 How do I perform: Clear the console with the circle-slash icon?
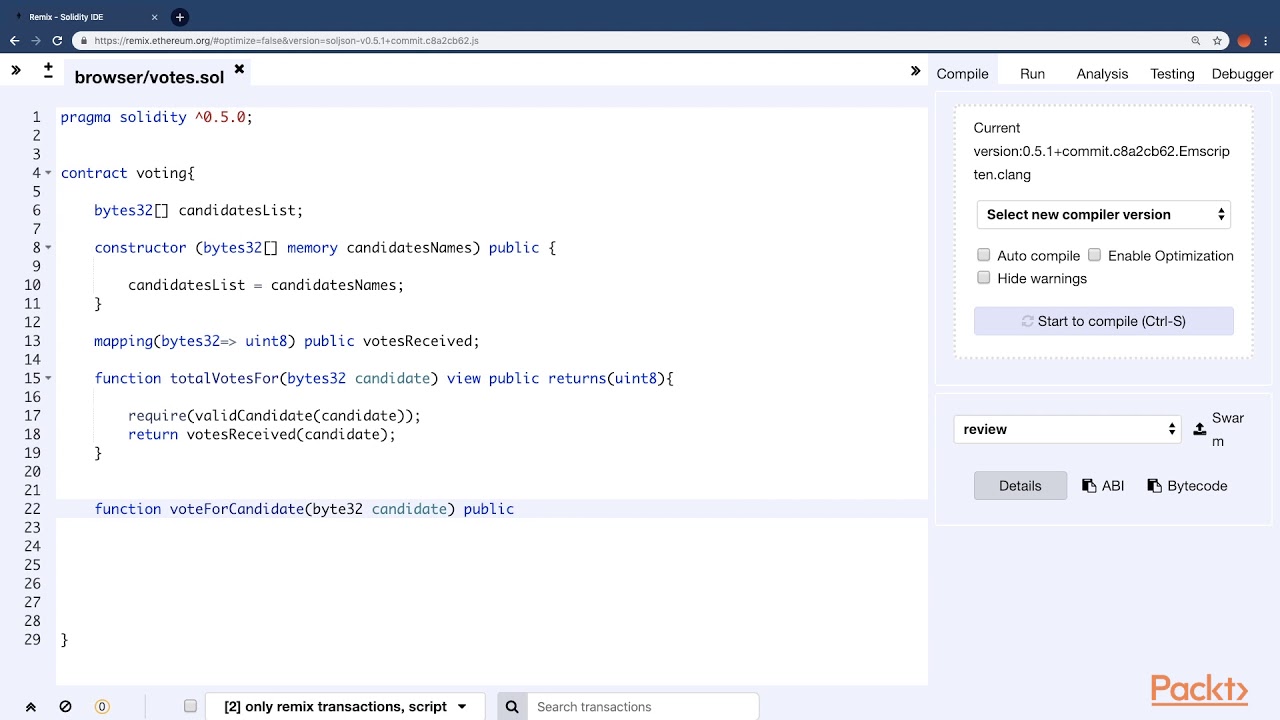coord(65,706)
